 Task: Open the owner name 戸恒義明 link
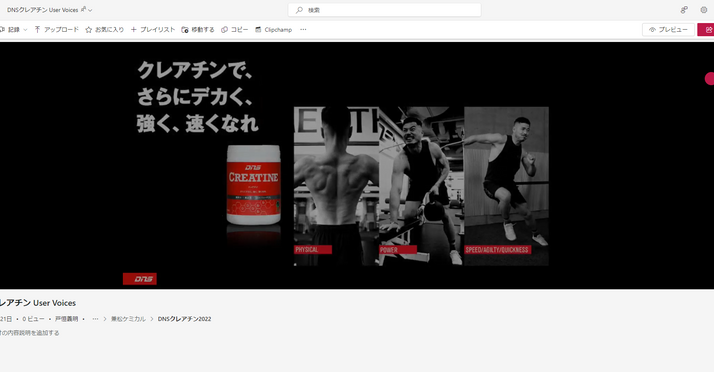tap(66, 319)
